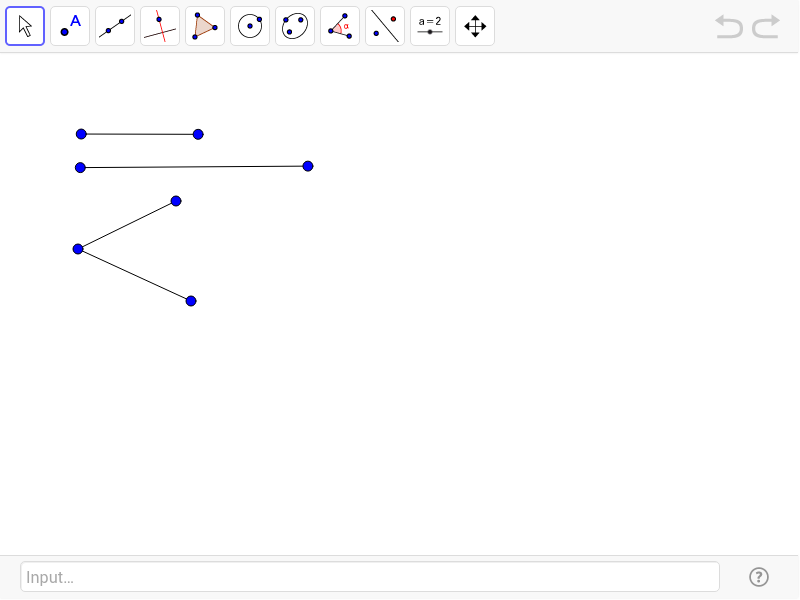The image size is (800, 600).
Task: Select the Angle tool
Action: (340, 26)
